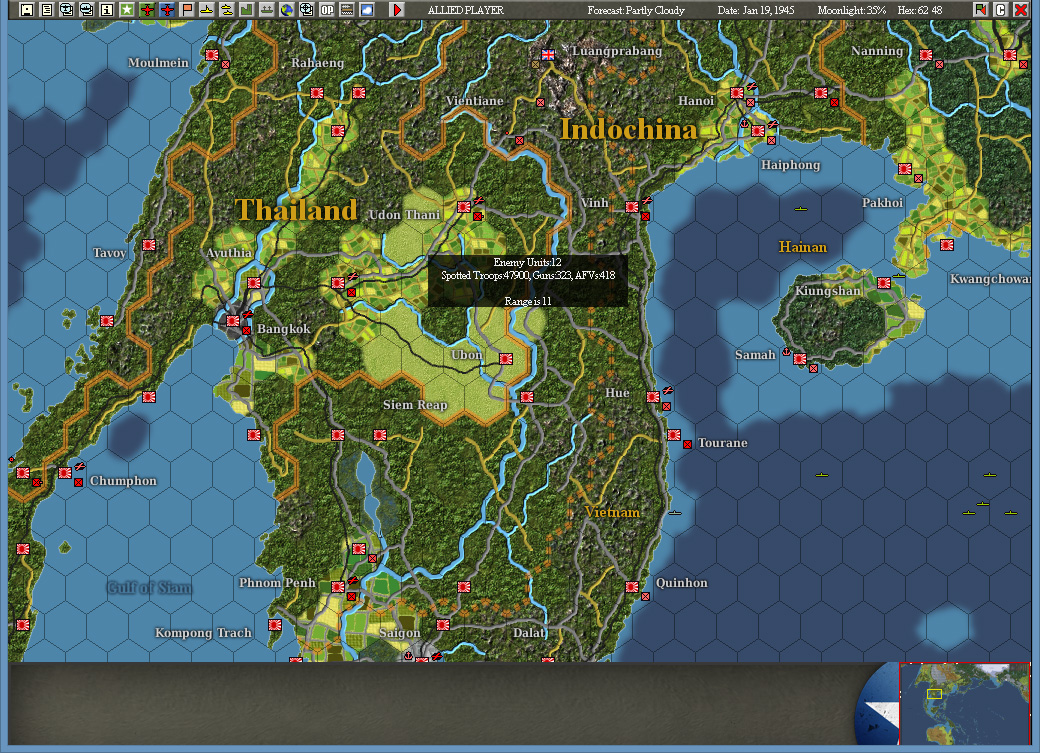The image size is (1040, 753).
Task: Select the Japanese flag near Kompong Trach
Action: [275, 625]
